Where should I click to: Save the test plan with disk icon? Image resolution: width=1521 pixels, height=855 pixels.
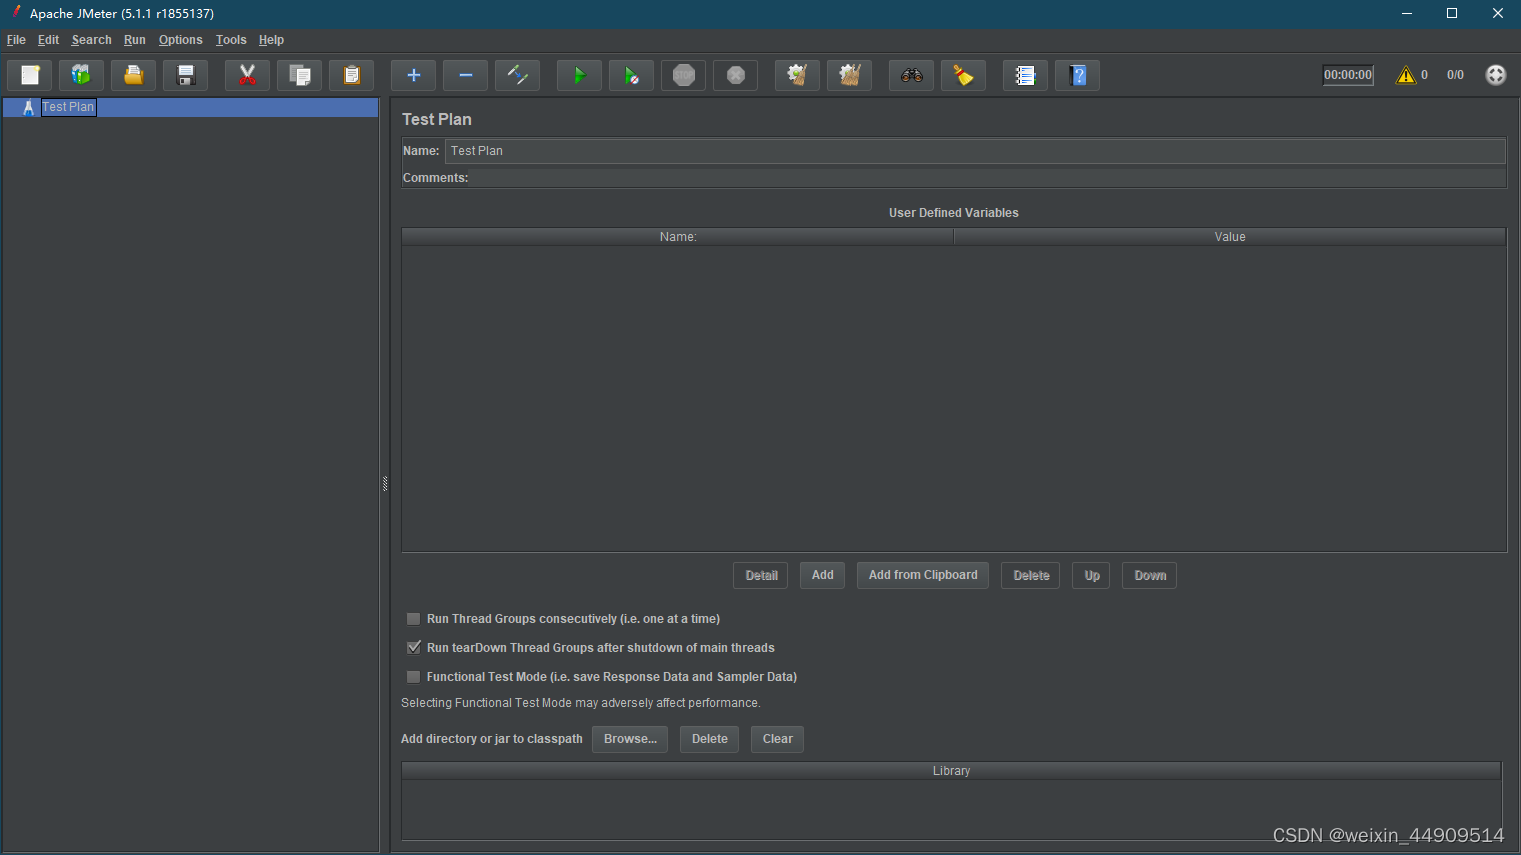point(185,75)
